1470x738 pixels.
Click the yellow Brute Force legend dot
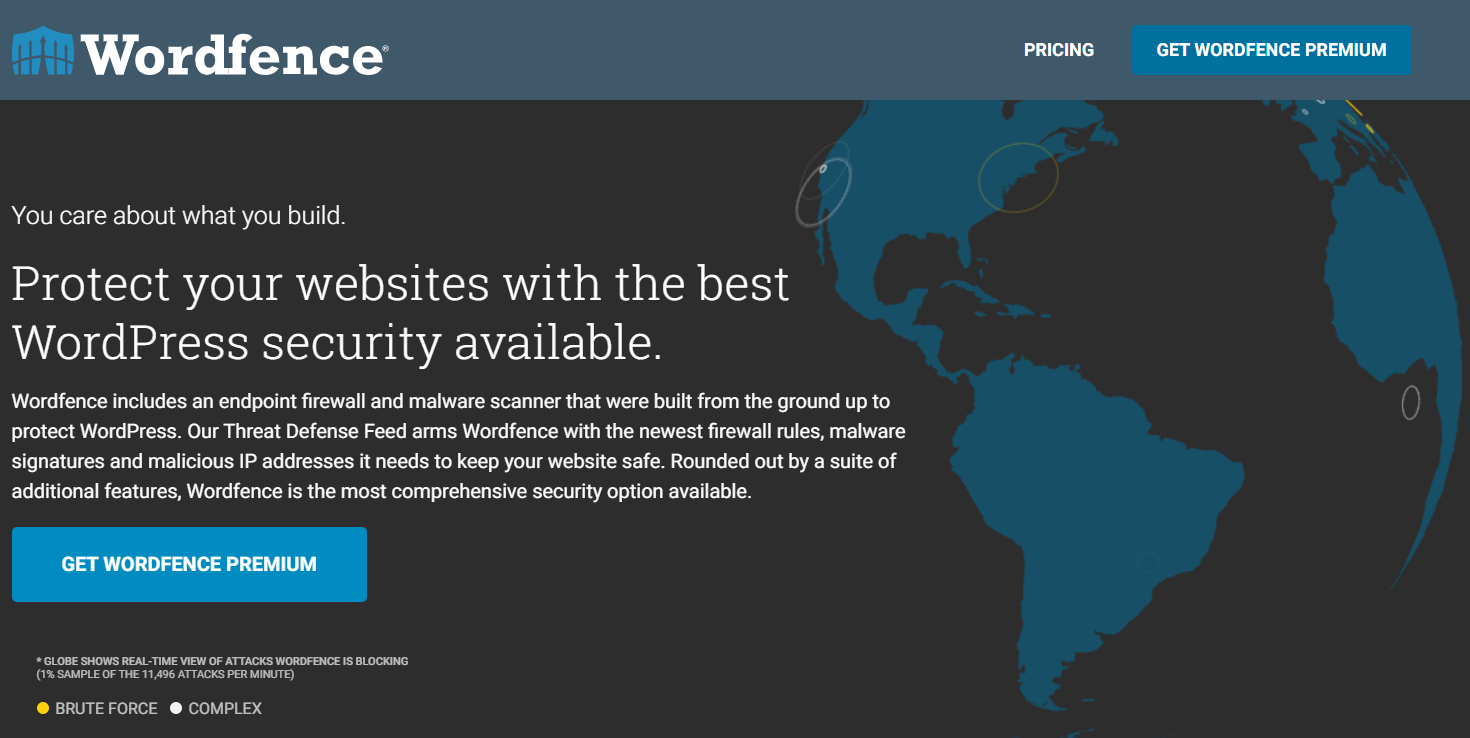click(x=43, y=708)
